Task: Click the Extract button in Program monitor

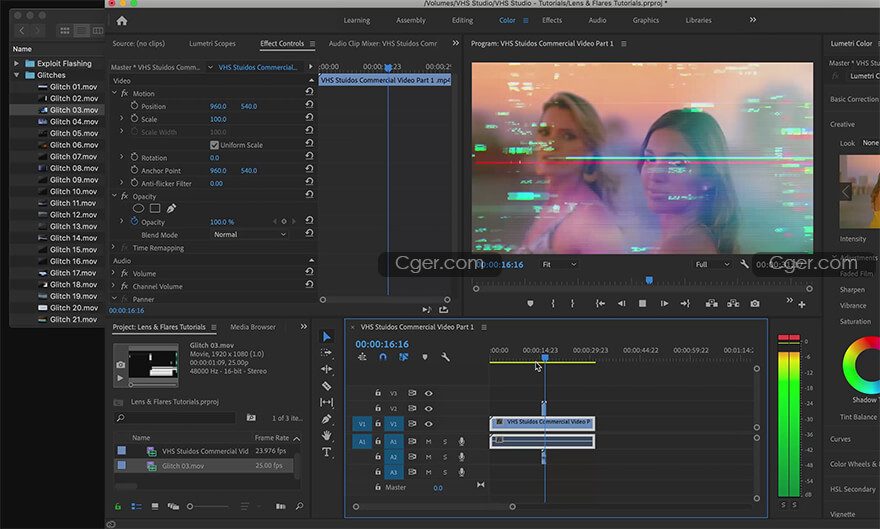Action: 733,303
